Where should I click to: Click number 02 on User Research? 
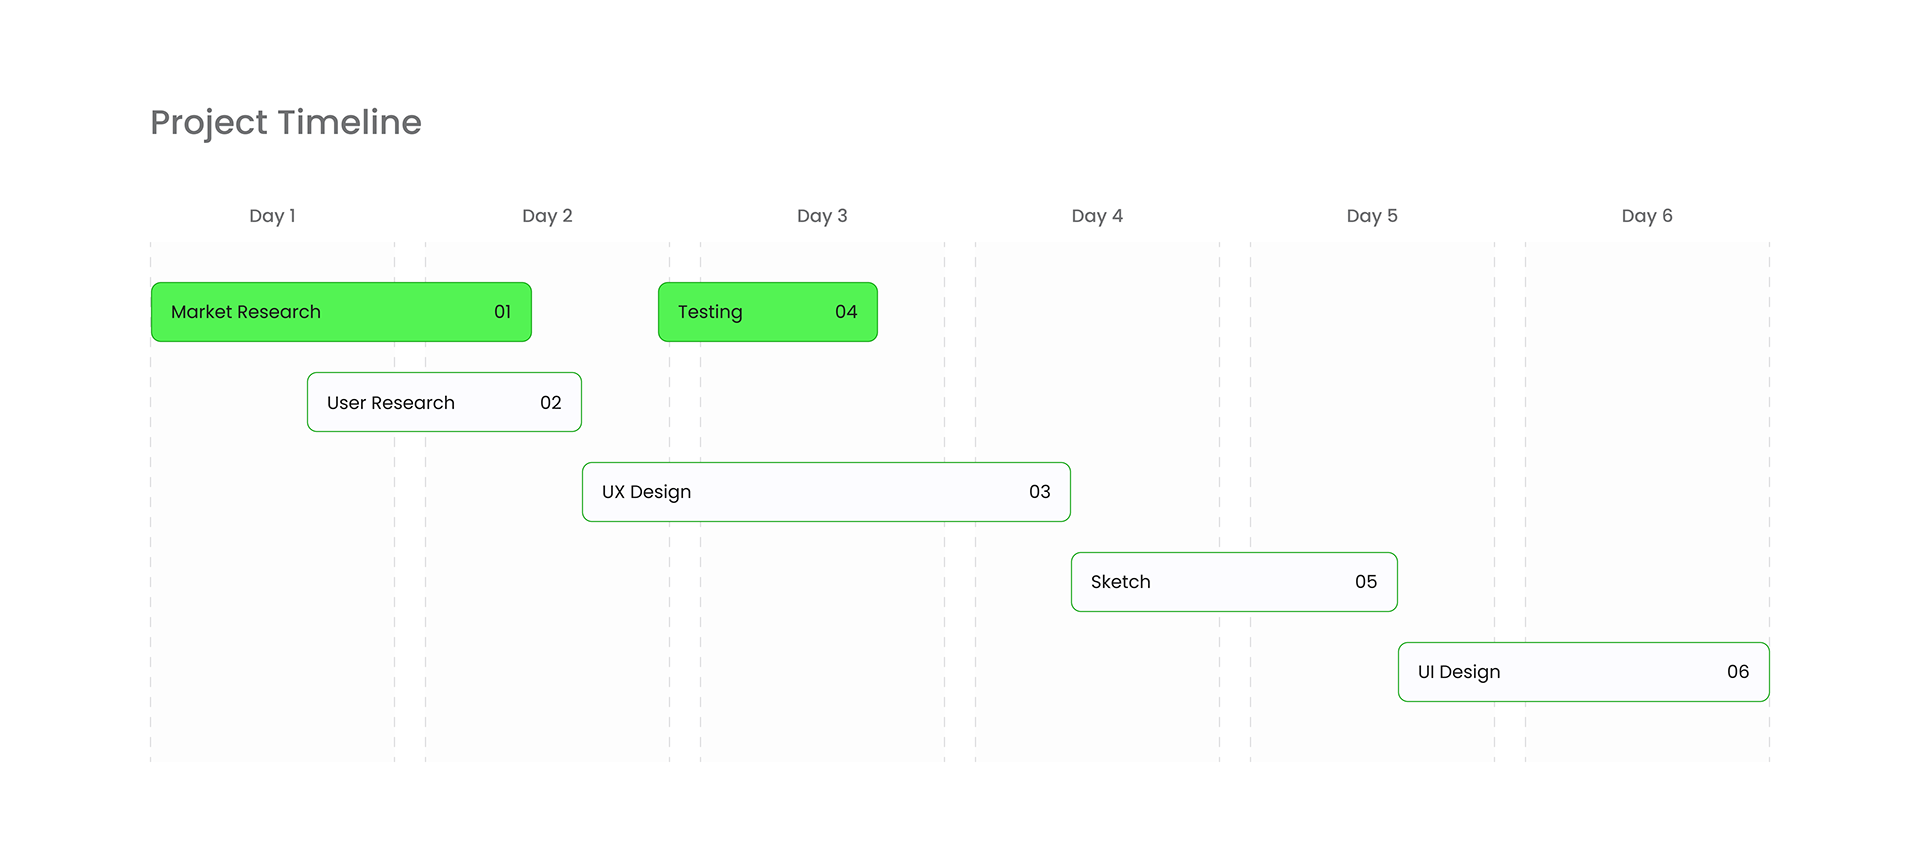[x=551, y=403]
